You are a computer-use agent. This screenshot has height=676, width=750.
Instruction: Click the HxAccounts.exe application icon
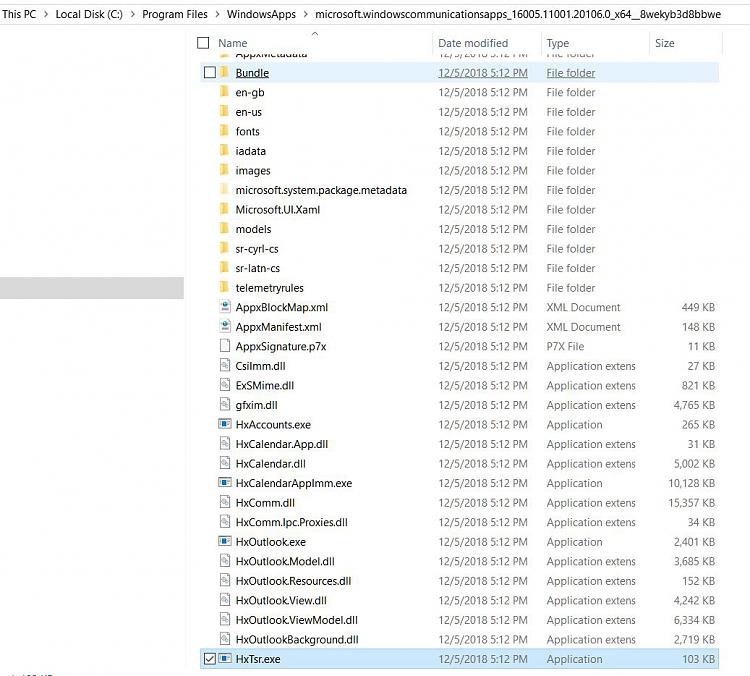click(x=225, y=424)
